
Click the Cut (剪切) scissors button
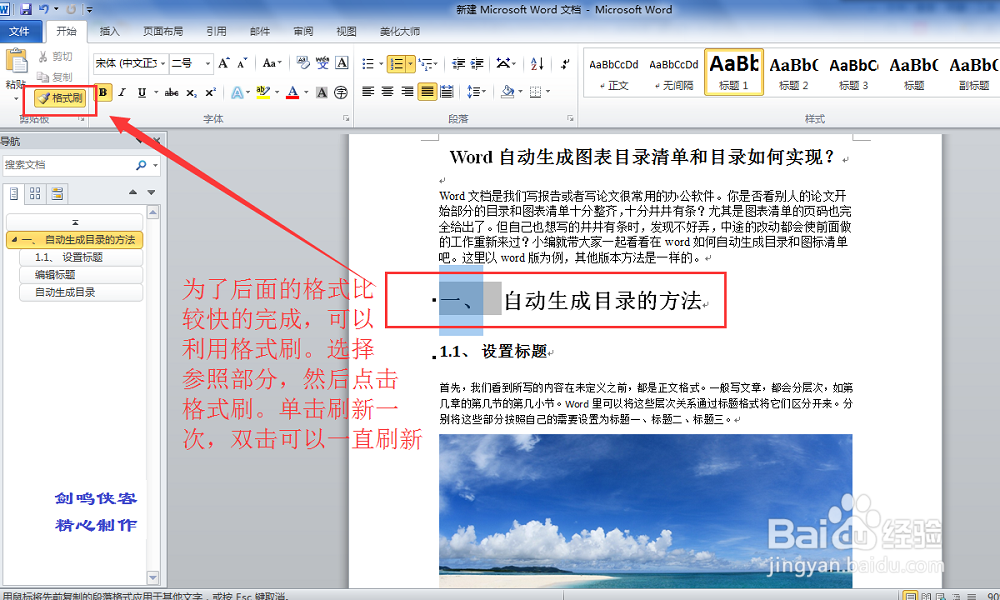pyautogui.click(x=55, y=57)
